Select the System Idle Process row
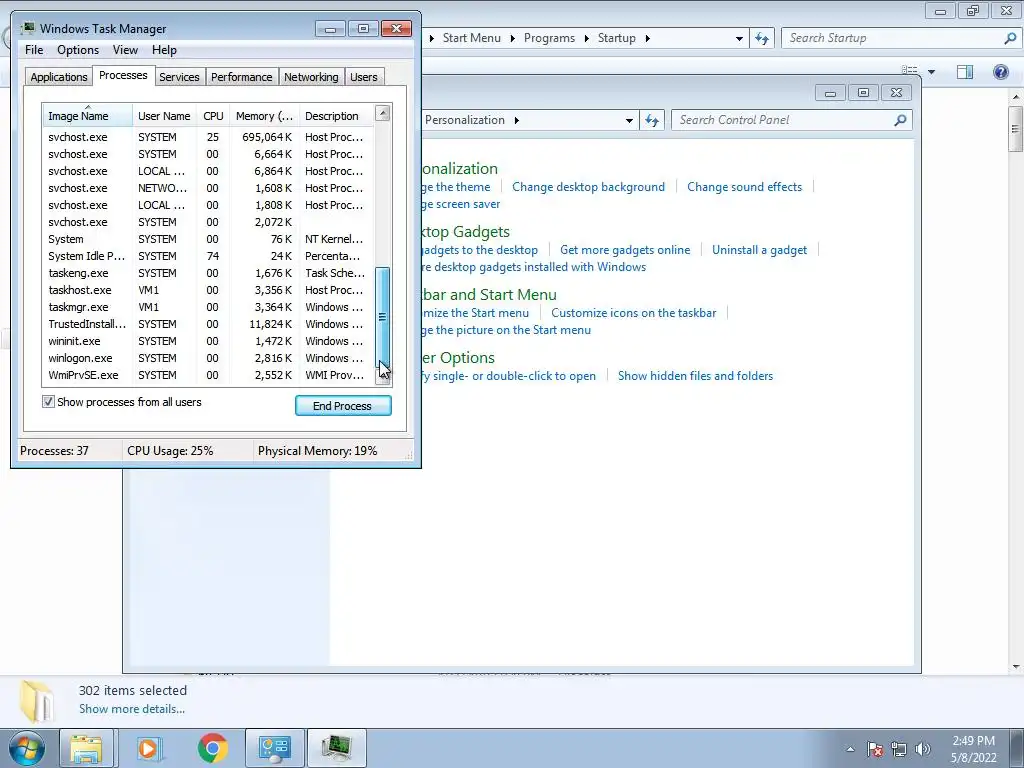 [x=208, y=256]
